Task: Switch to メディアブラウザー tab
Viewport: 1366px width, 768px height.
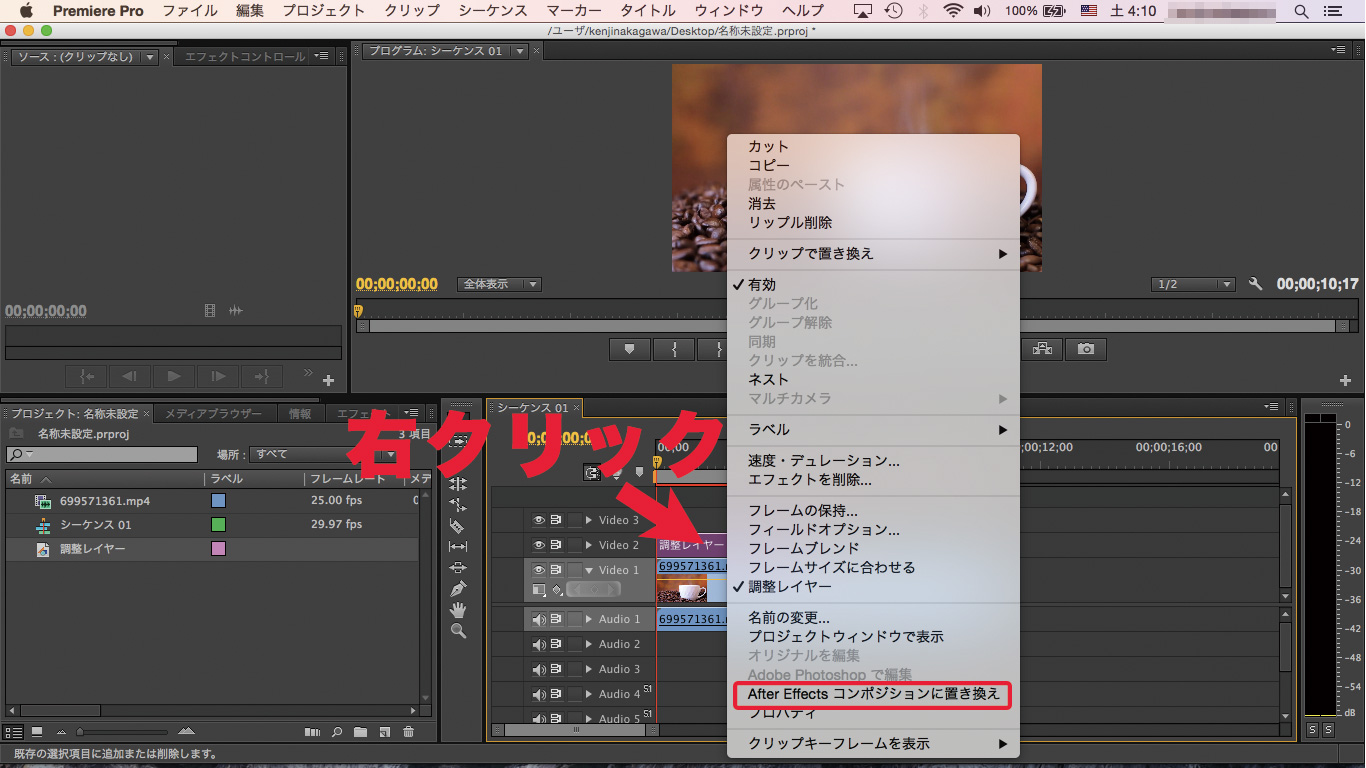Action: (x=213, y=413)
